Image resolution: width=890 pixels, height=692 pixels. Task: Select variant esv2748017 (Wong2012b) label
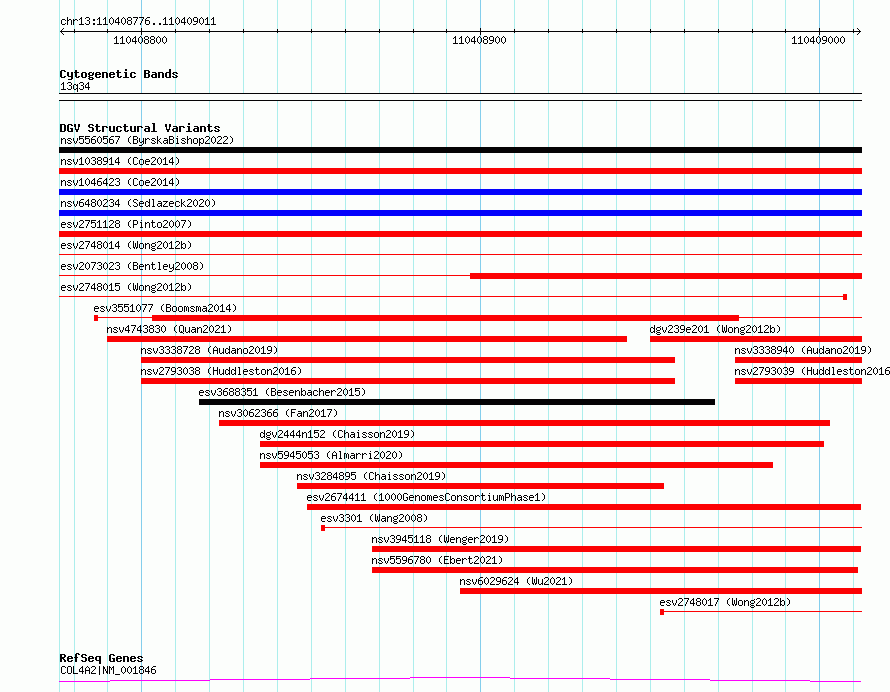(725, 602)
